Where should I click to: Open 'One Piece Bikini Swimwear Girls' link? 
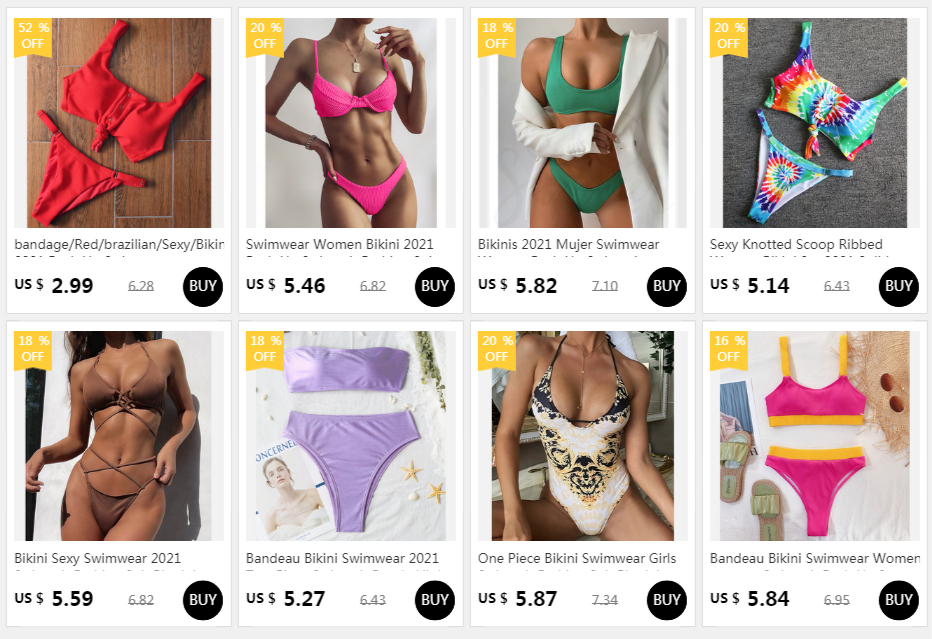[577, 558]
